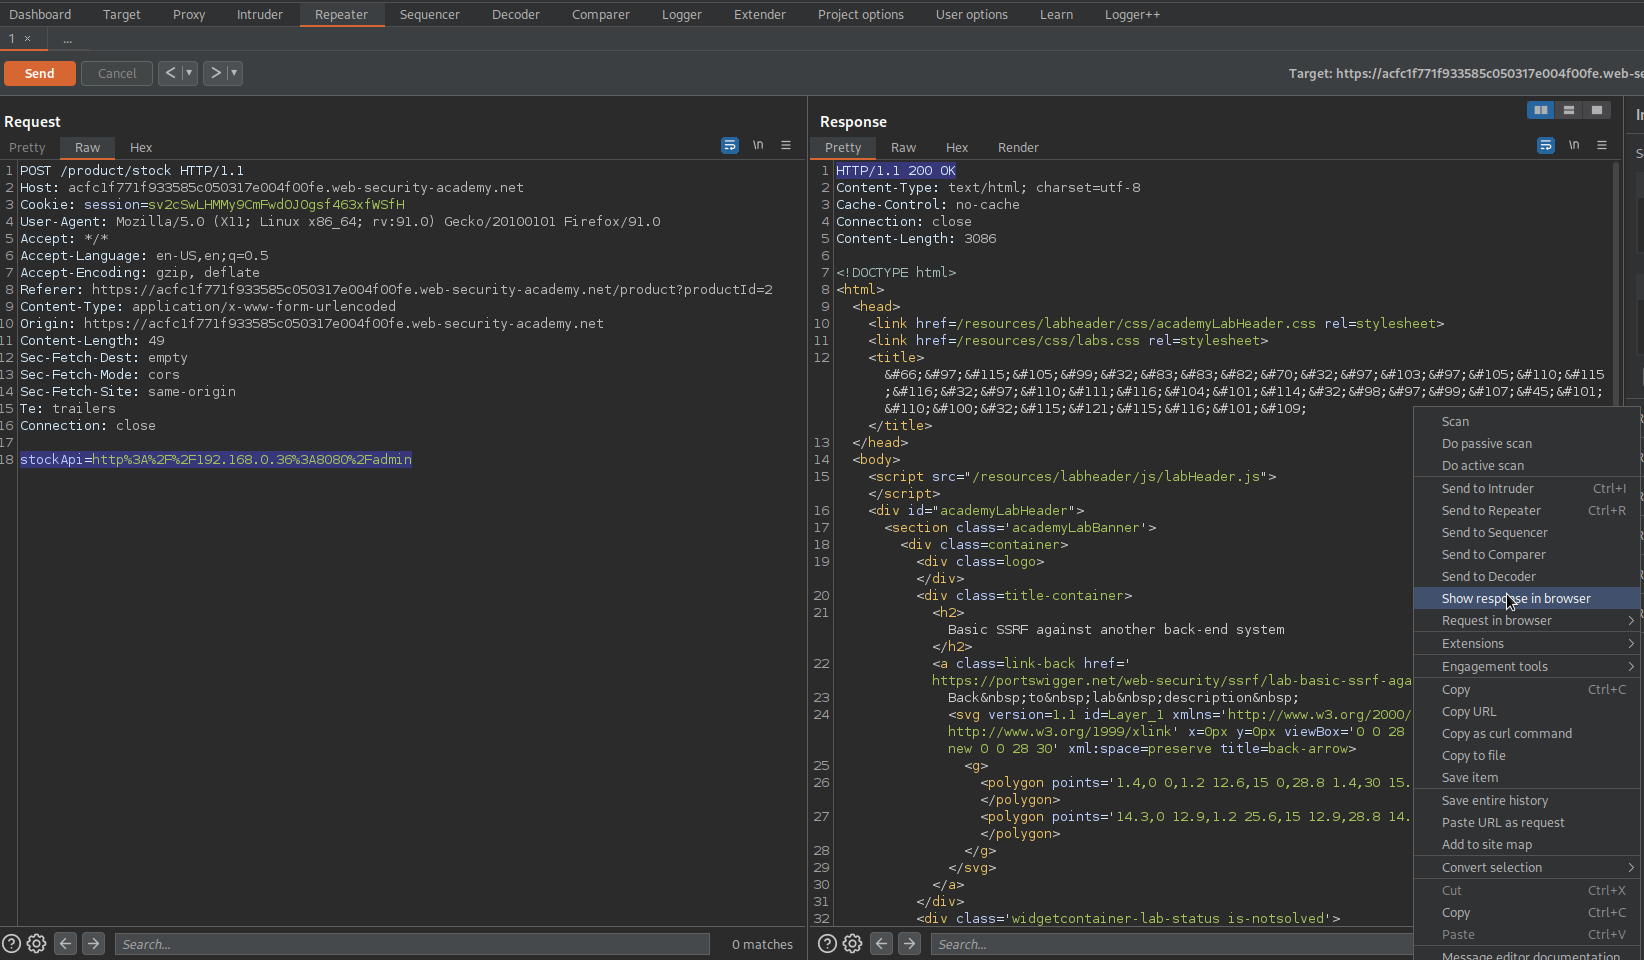Choose Scan from context menu

pos(1526,422)
